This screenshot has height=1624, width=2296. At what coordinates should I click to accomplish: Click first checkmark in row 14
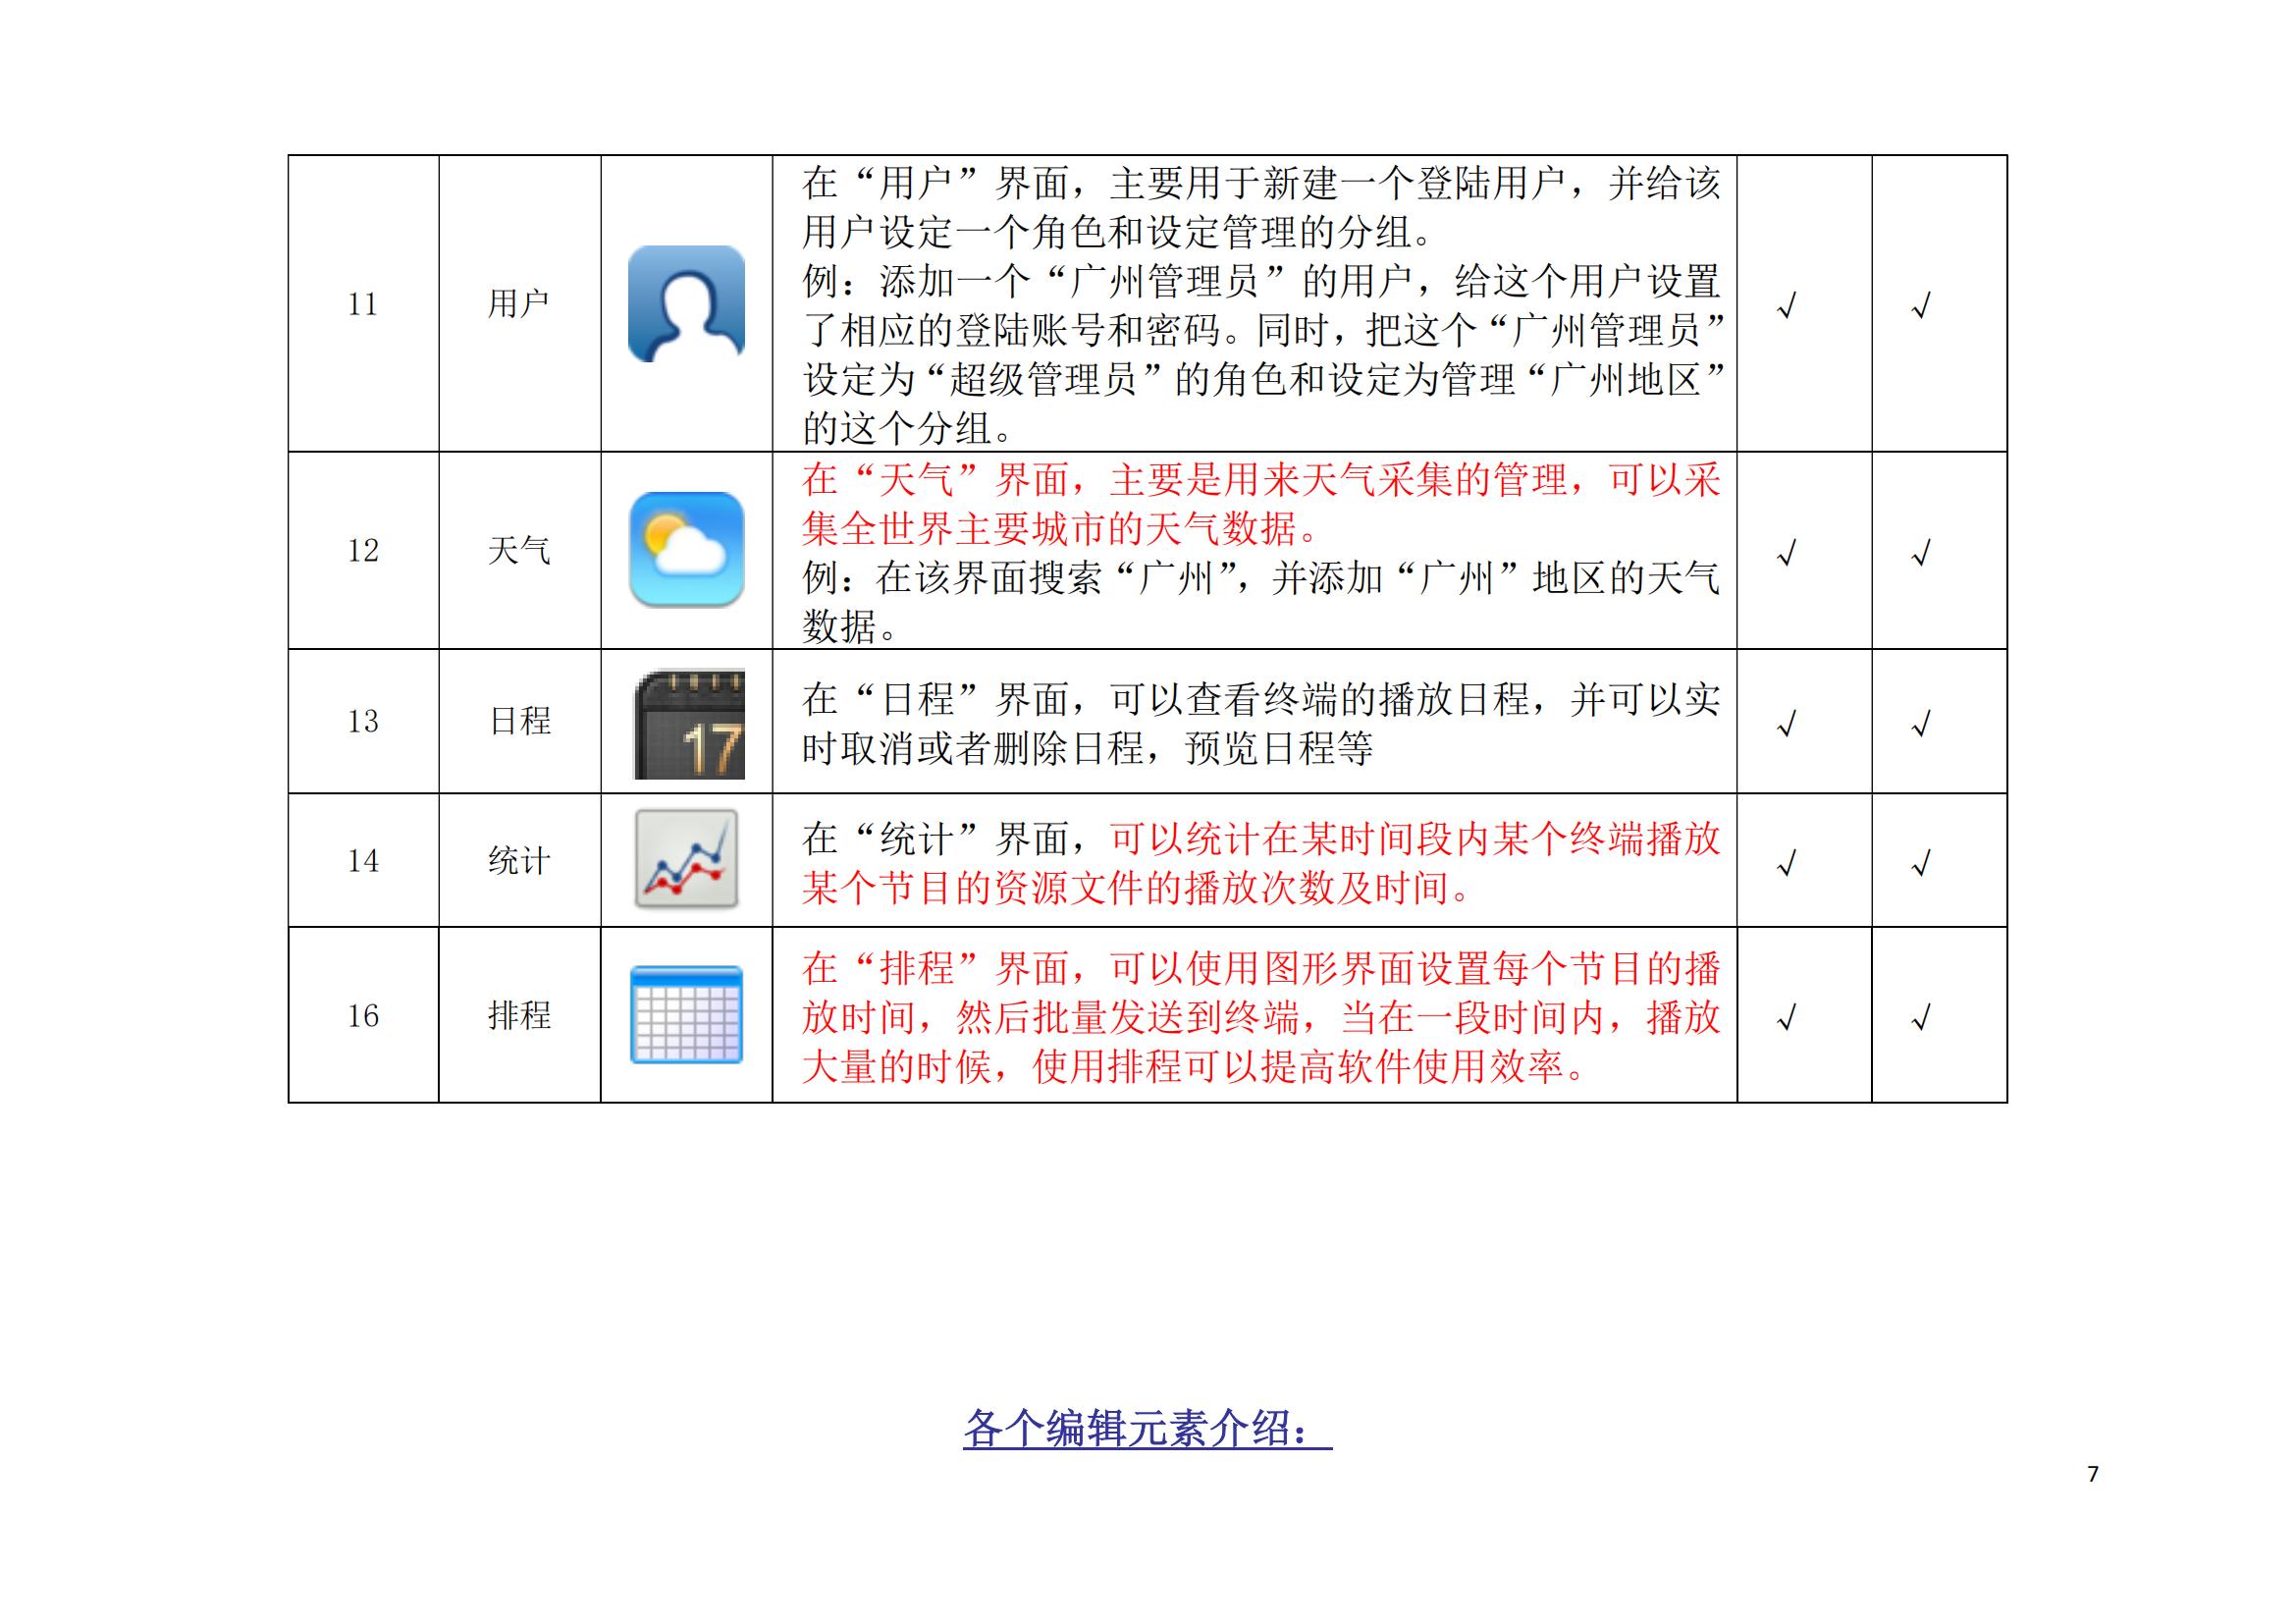tap(1786, 862)
